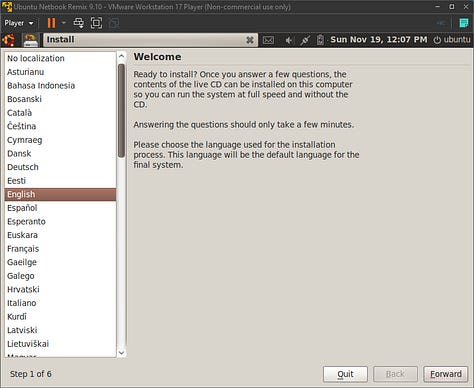The image size is (474, 388).
Task: Click the language list scroll up arrow
Action: click(121, 56)
